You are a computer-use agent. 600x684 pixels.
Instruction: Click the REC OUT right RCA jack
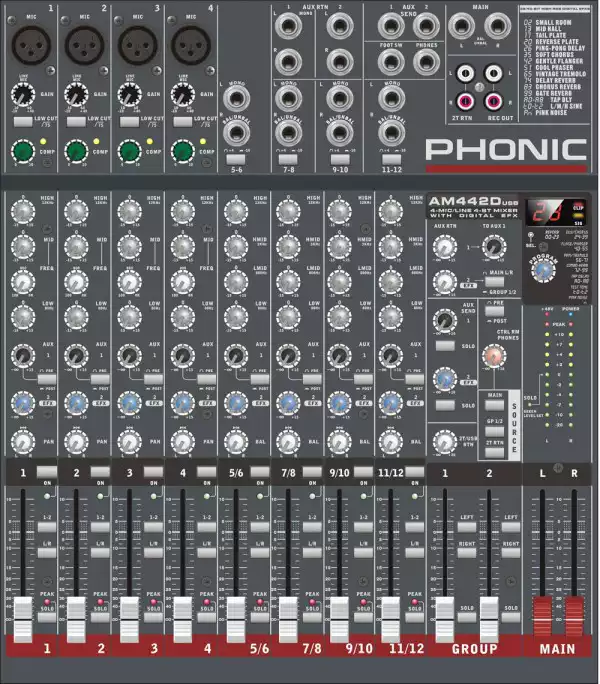click(493, 101)
